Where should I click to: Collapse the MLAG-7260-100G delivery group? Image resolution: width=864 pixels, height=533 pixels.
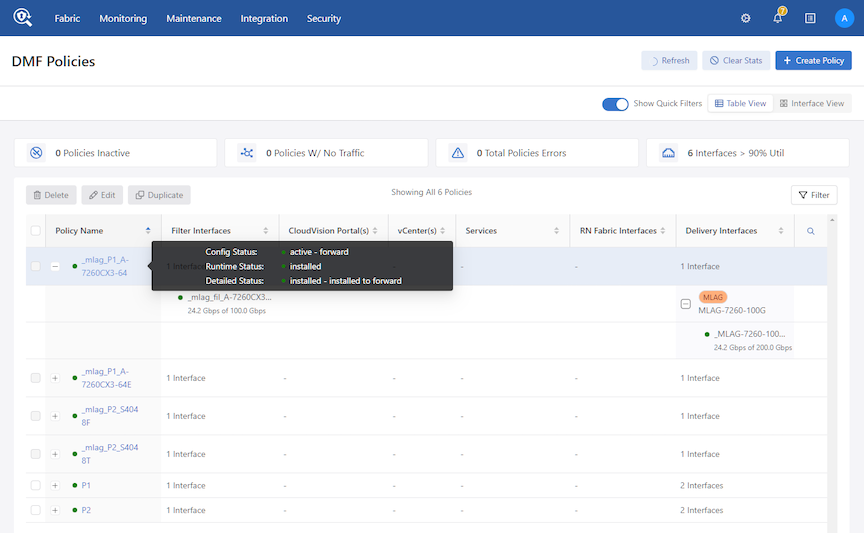click(x=685, y=304)
